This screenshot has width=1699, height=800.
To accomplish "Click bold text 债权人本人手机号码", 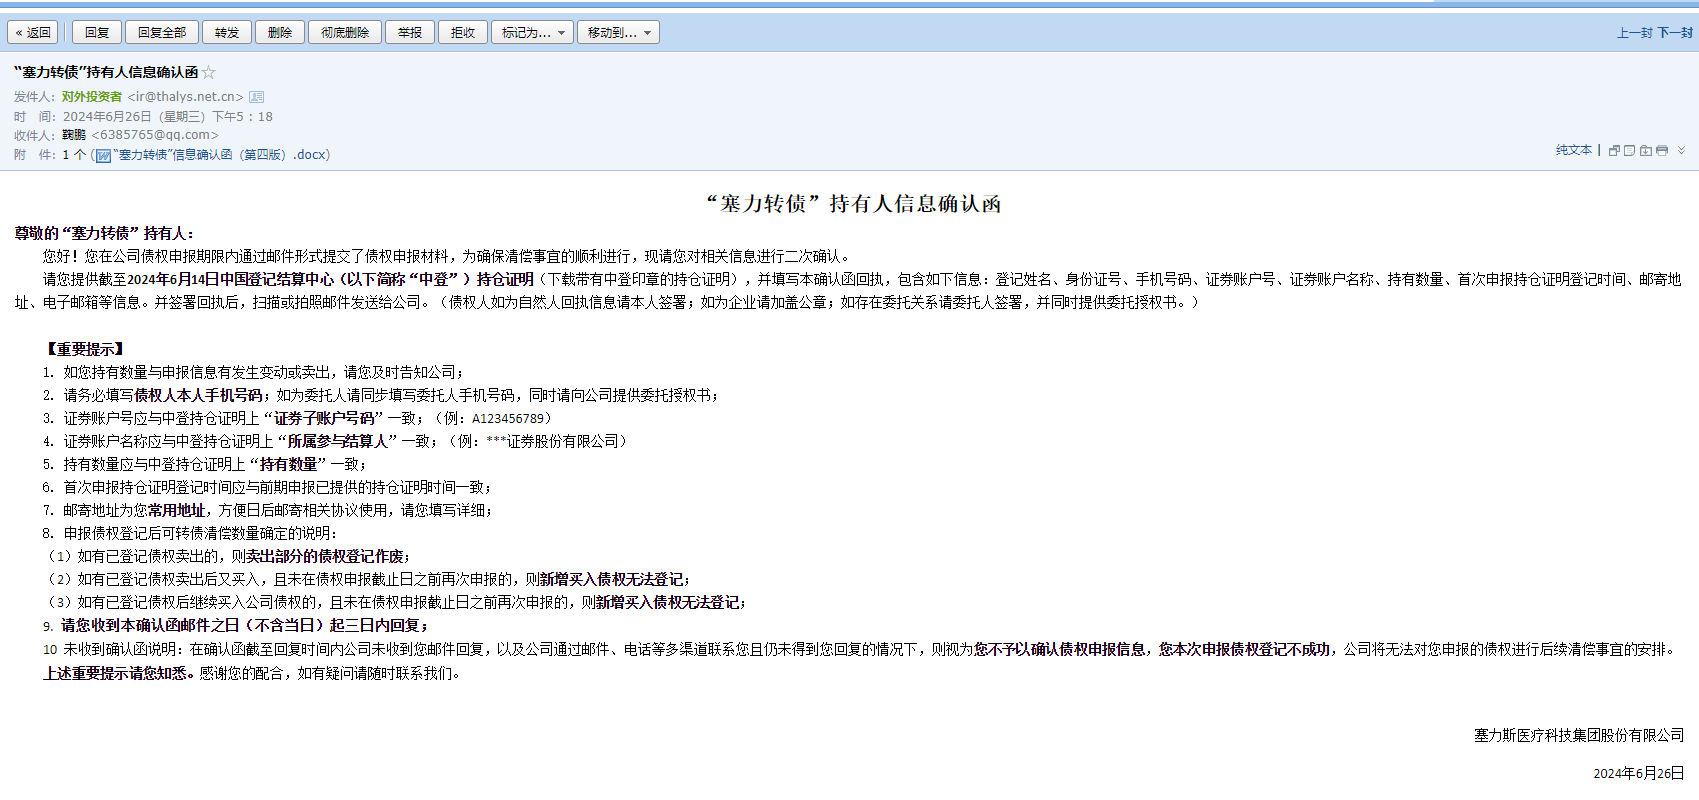I will 198,395.
